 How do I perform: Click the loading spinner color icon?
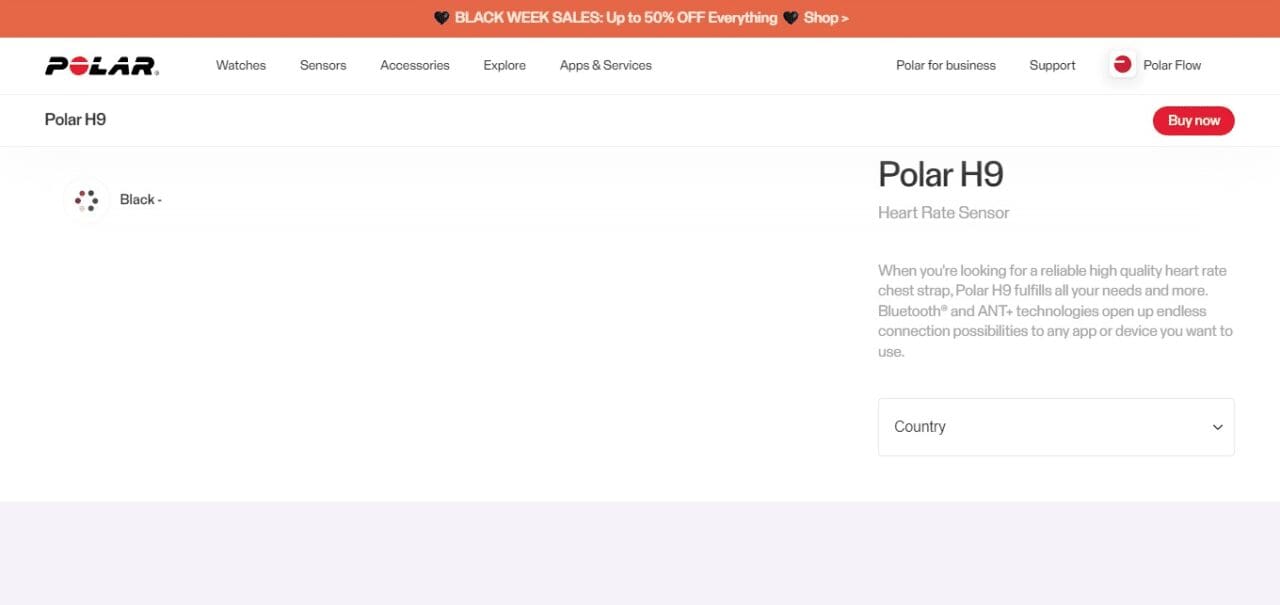tap(86, 200)
